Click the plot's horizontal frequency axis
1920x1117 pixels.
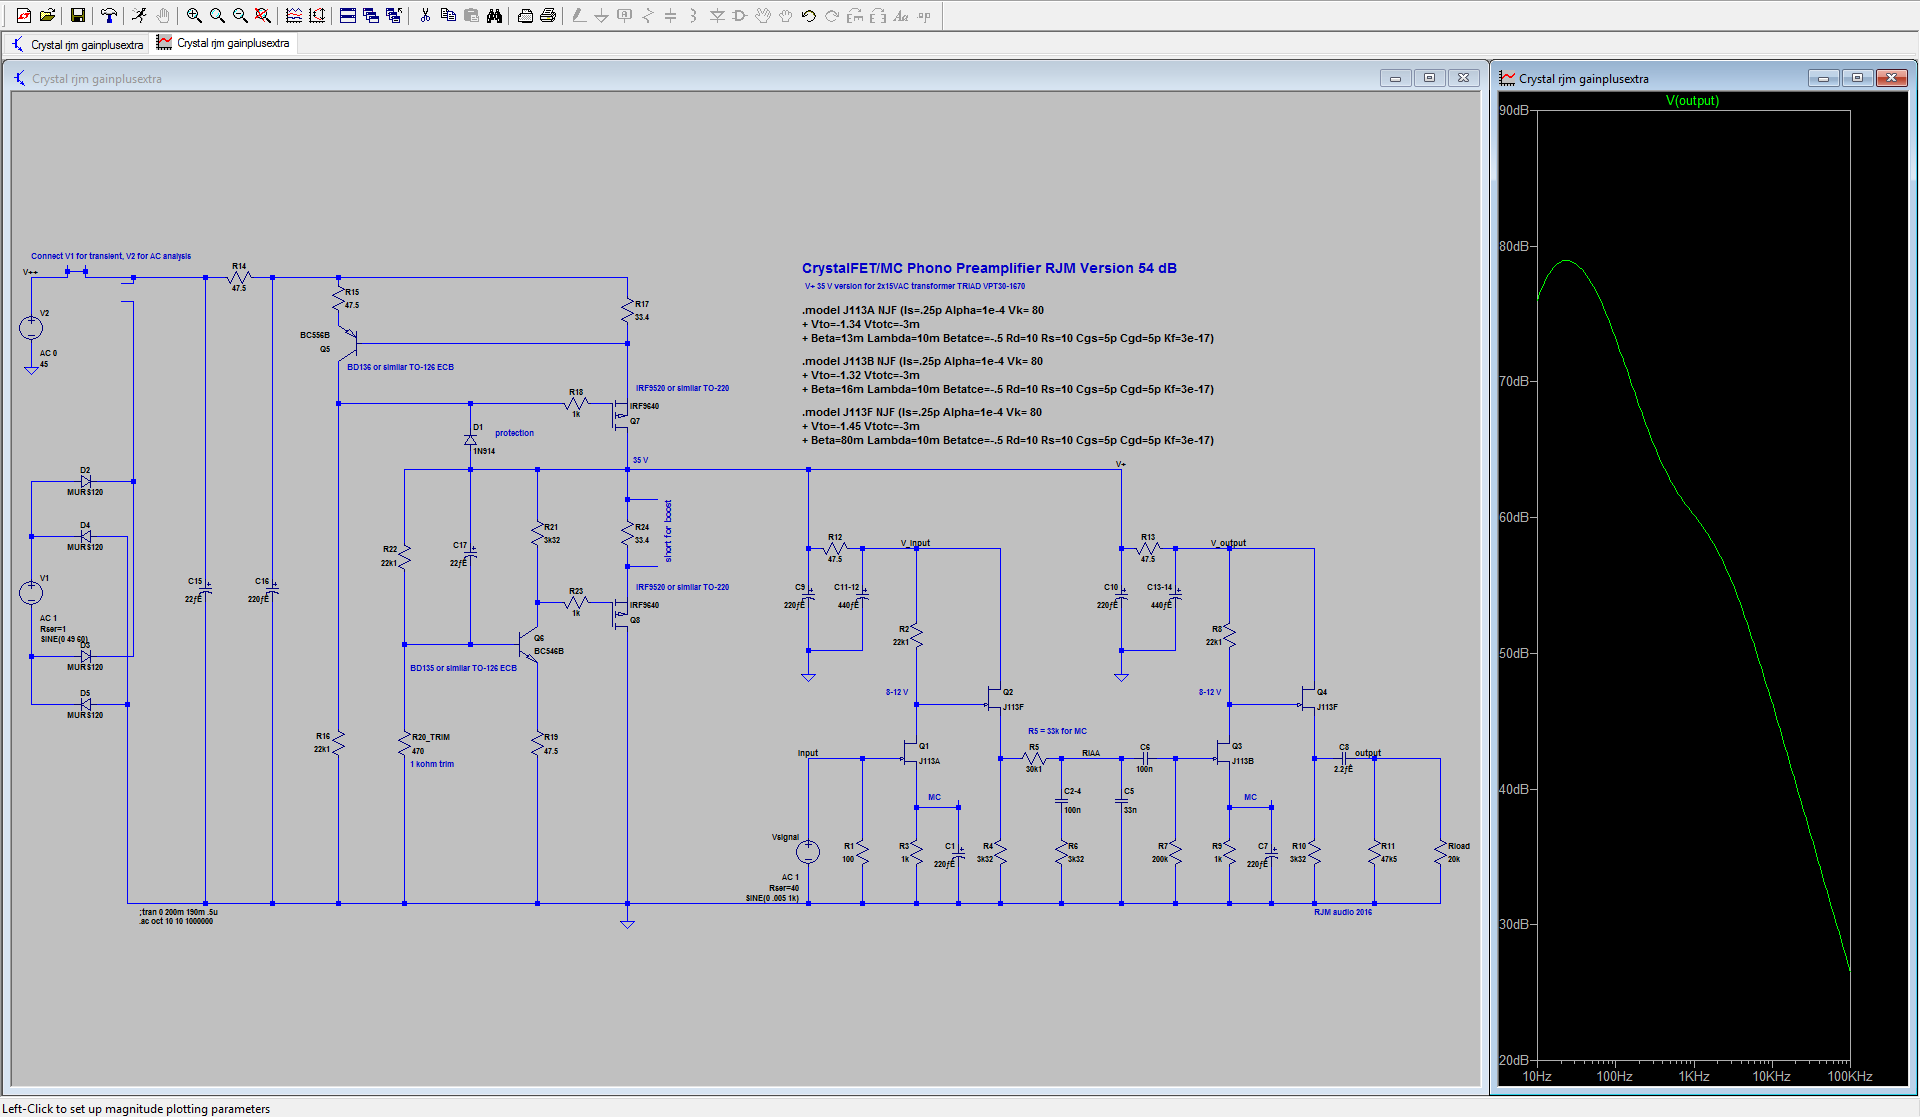pos(1694,1076)
